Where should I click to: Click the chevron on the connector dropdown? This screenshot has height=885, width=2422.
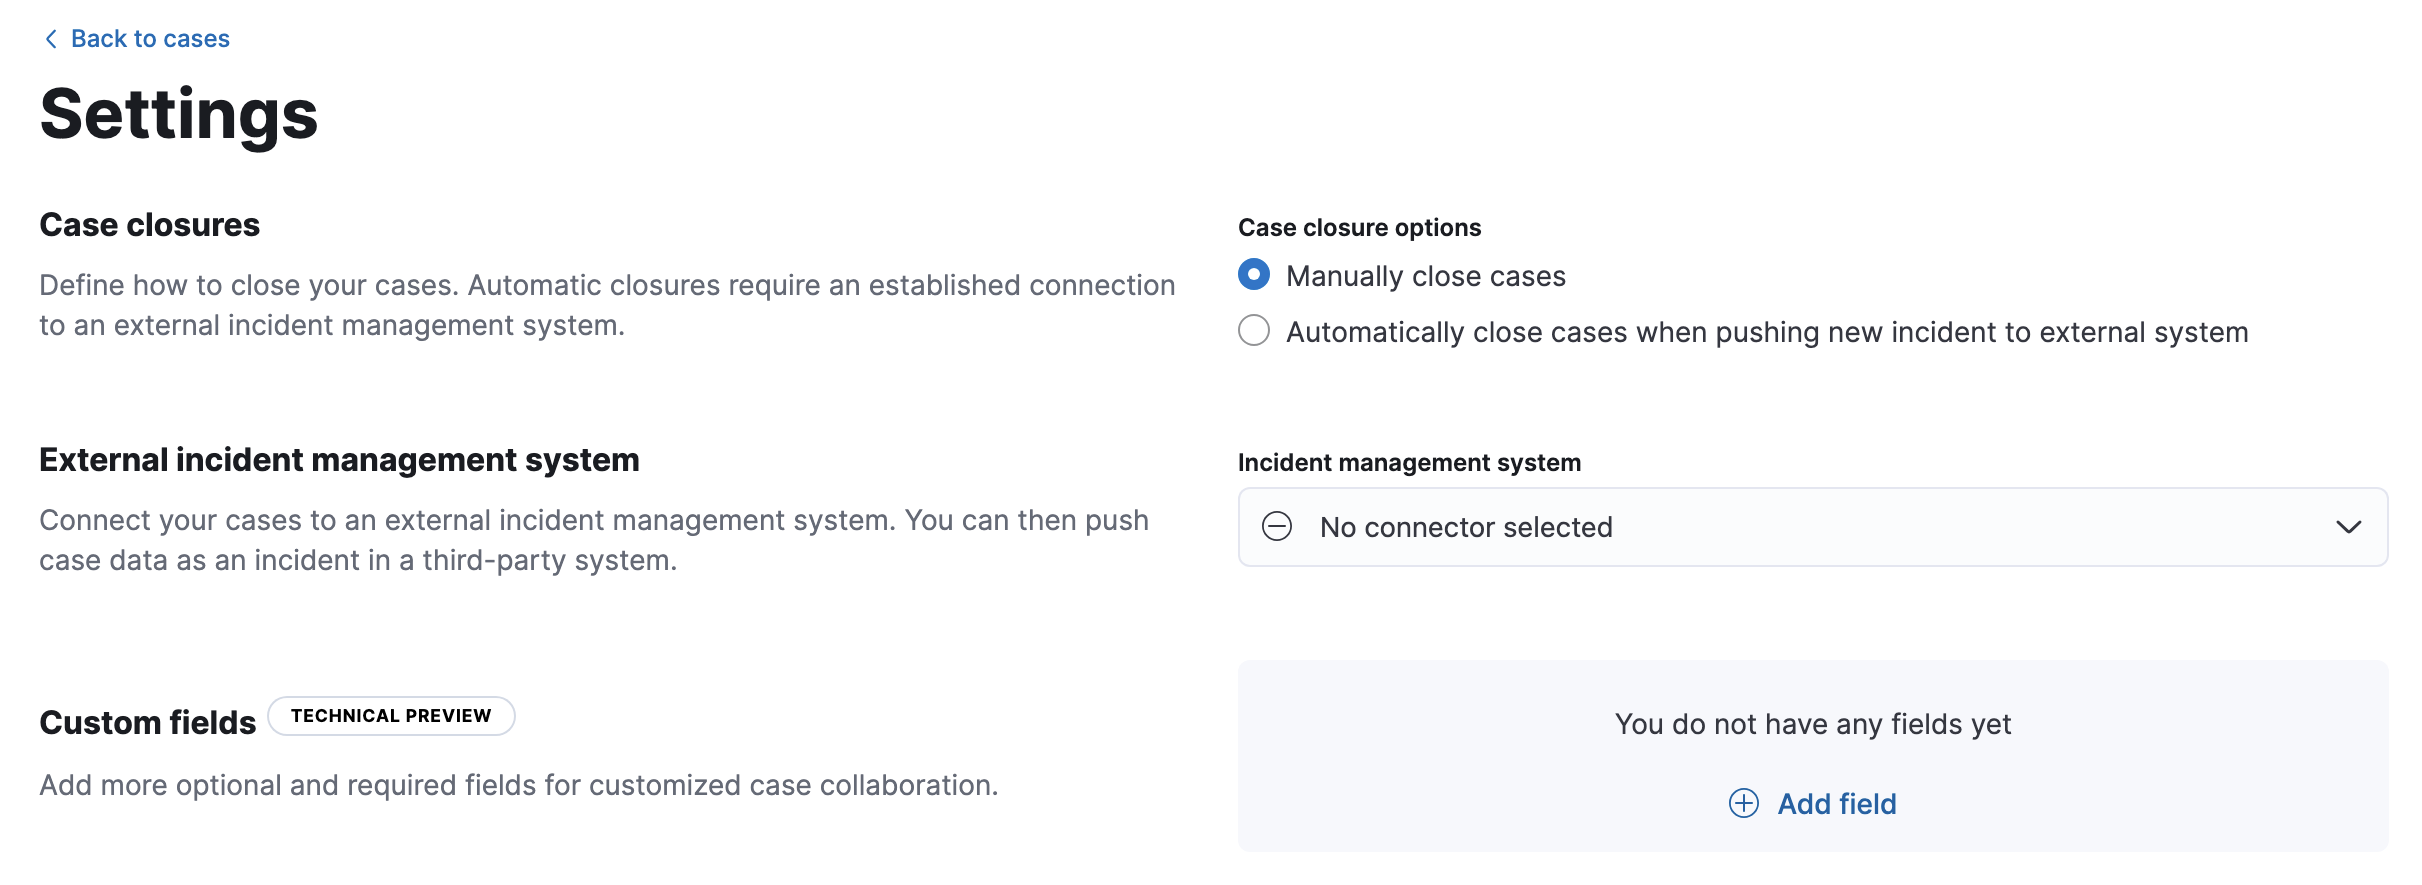pyautogui.click(x=2352, y=527)
